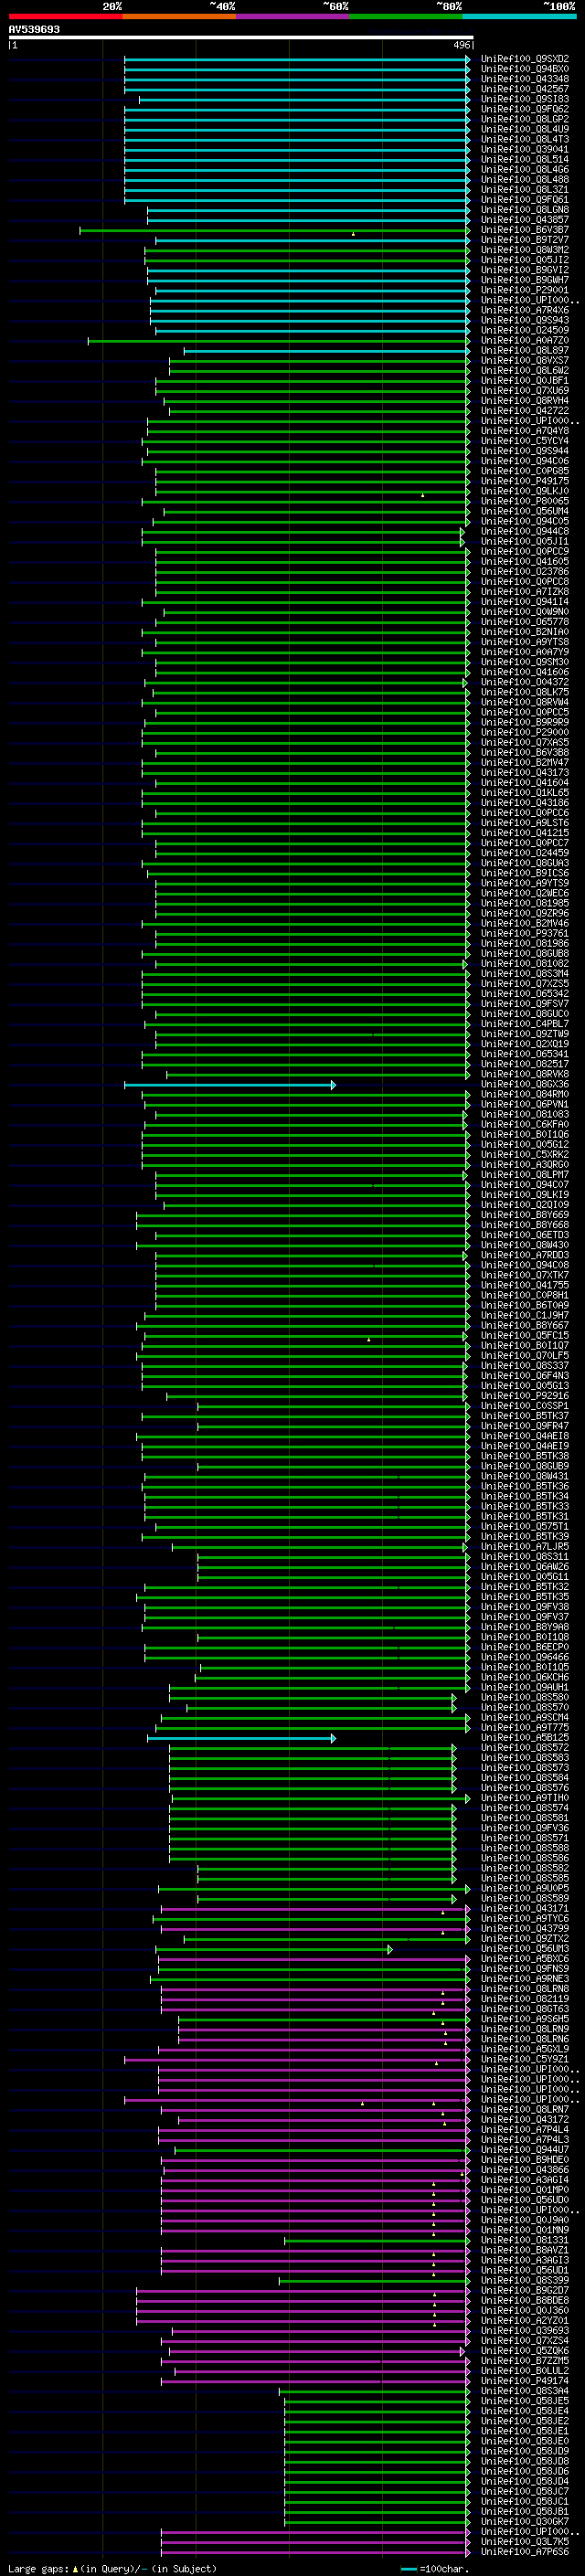The width and height of the screenshot is (585, 2576).
Task: Click the purple ~60% identity legend segment
Action: click(x=293, y=16)
